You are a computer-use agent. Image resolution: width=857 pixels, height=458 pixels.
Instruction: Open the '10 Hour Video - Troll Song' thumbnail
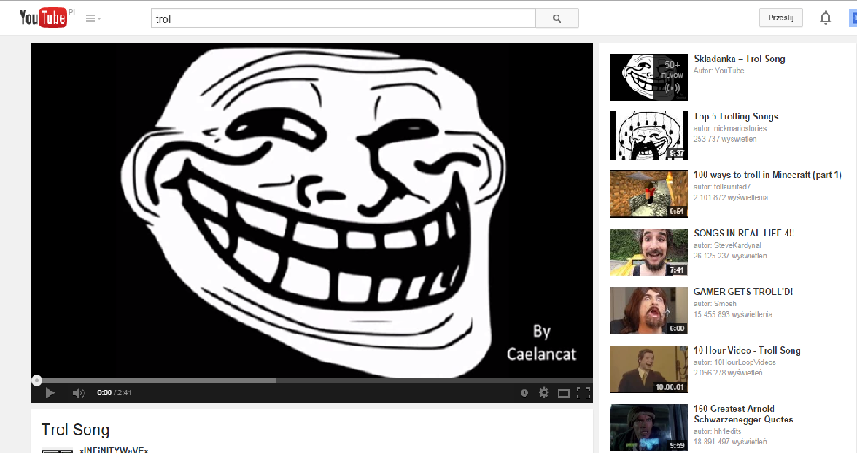(x=649, y=369)
